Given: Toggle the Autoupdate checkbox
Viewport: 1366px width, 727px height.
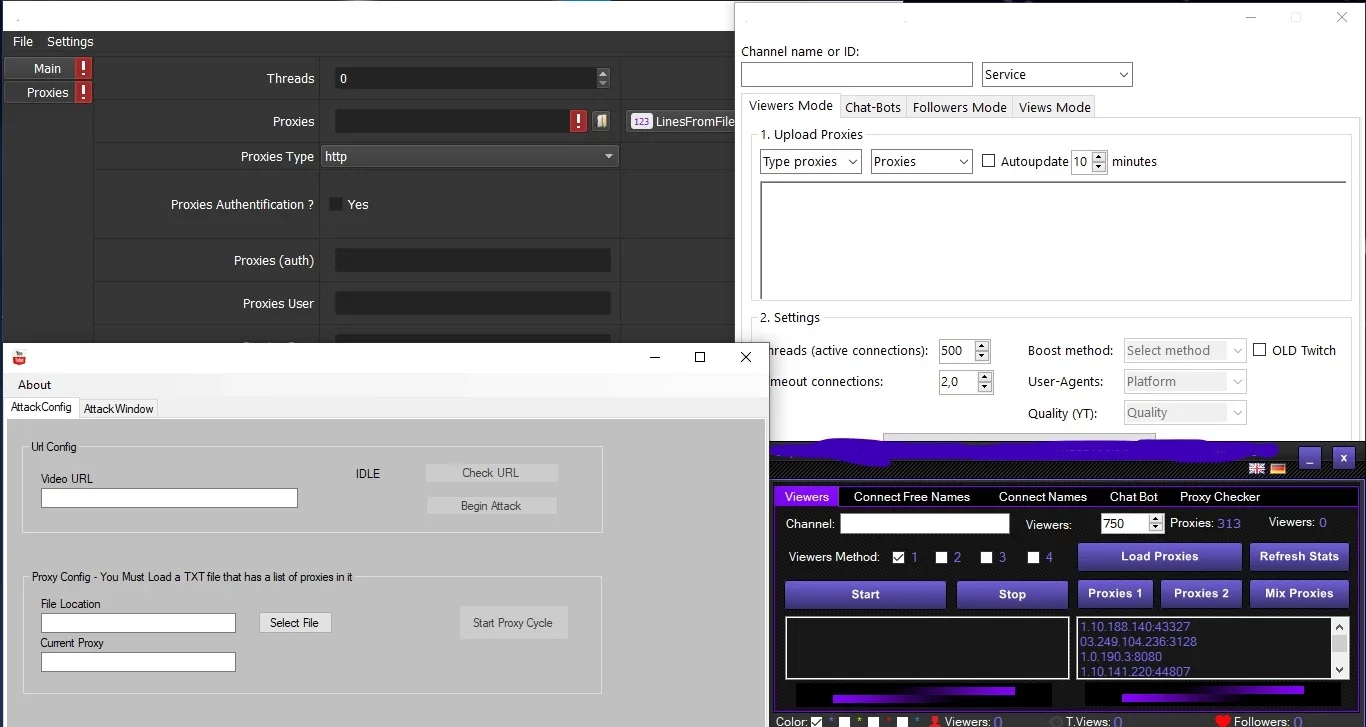Looking at the screenshot, I should coord(988,161).
